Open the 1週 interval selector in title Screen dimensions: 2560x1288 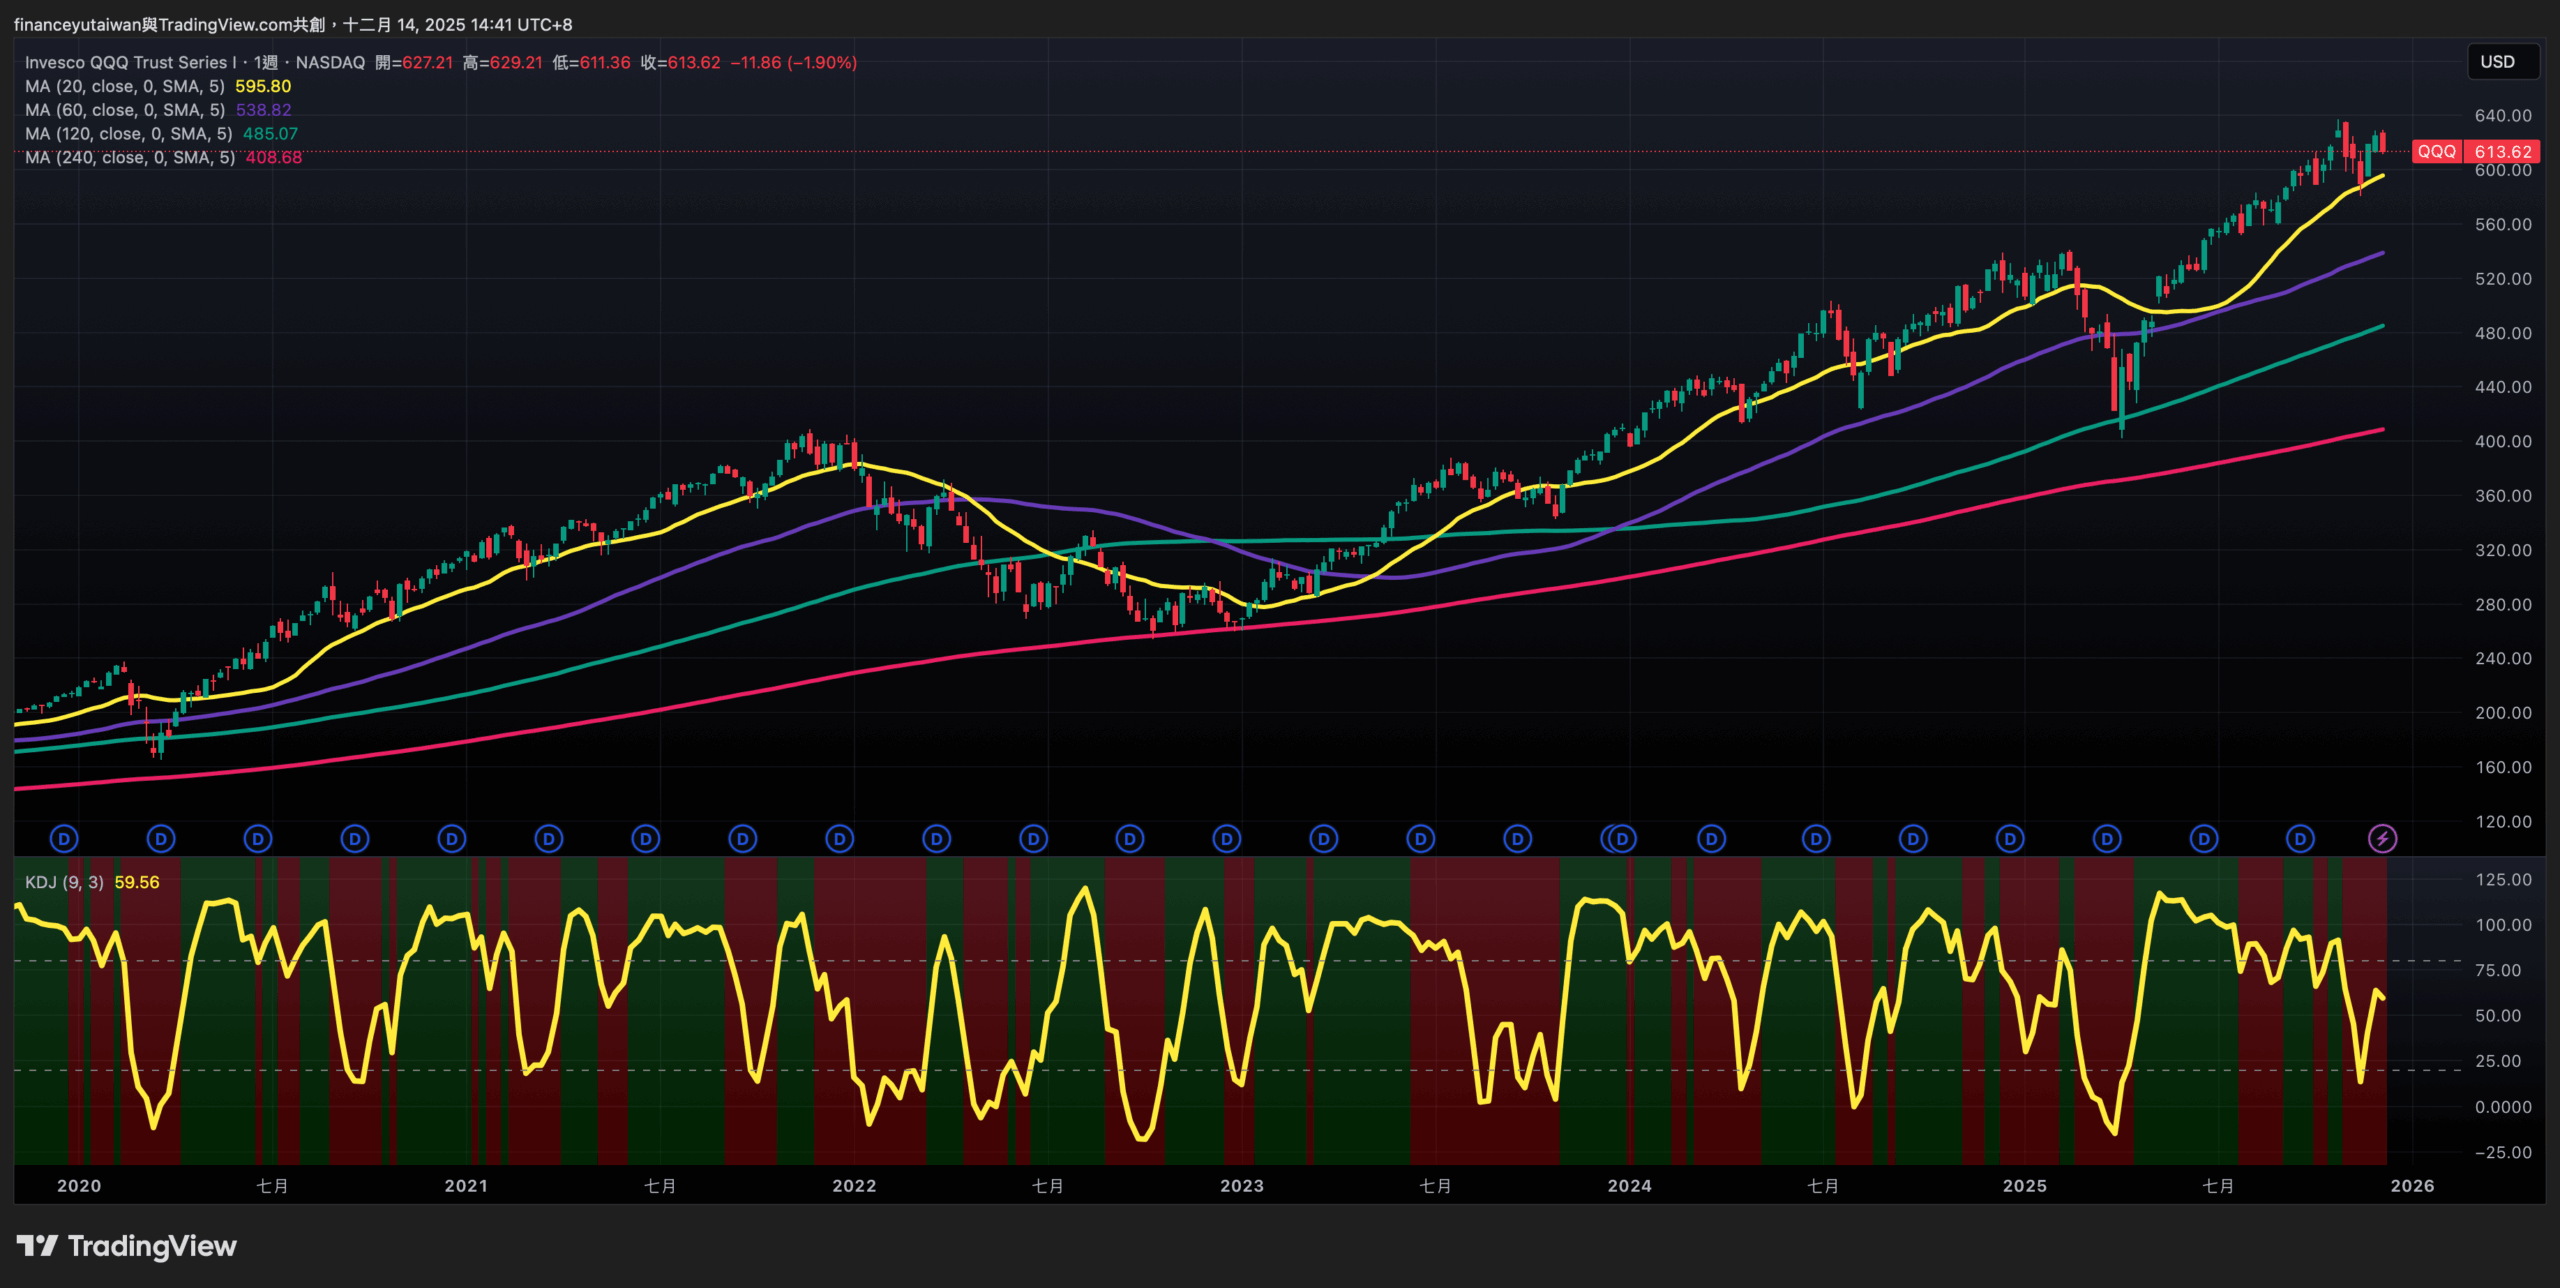pos(265,62)
